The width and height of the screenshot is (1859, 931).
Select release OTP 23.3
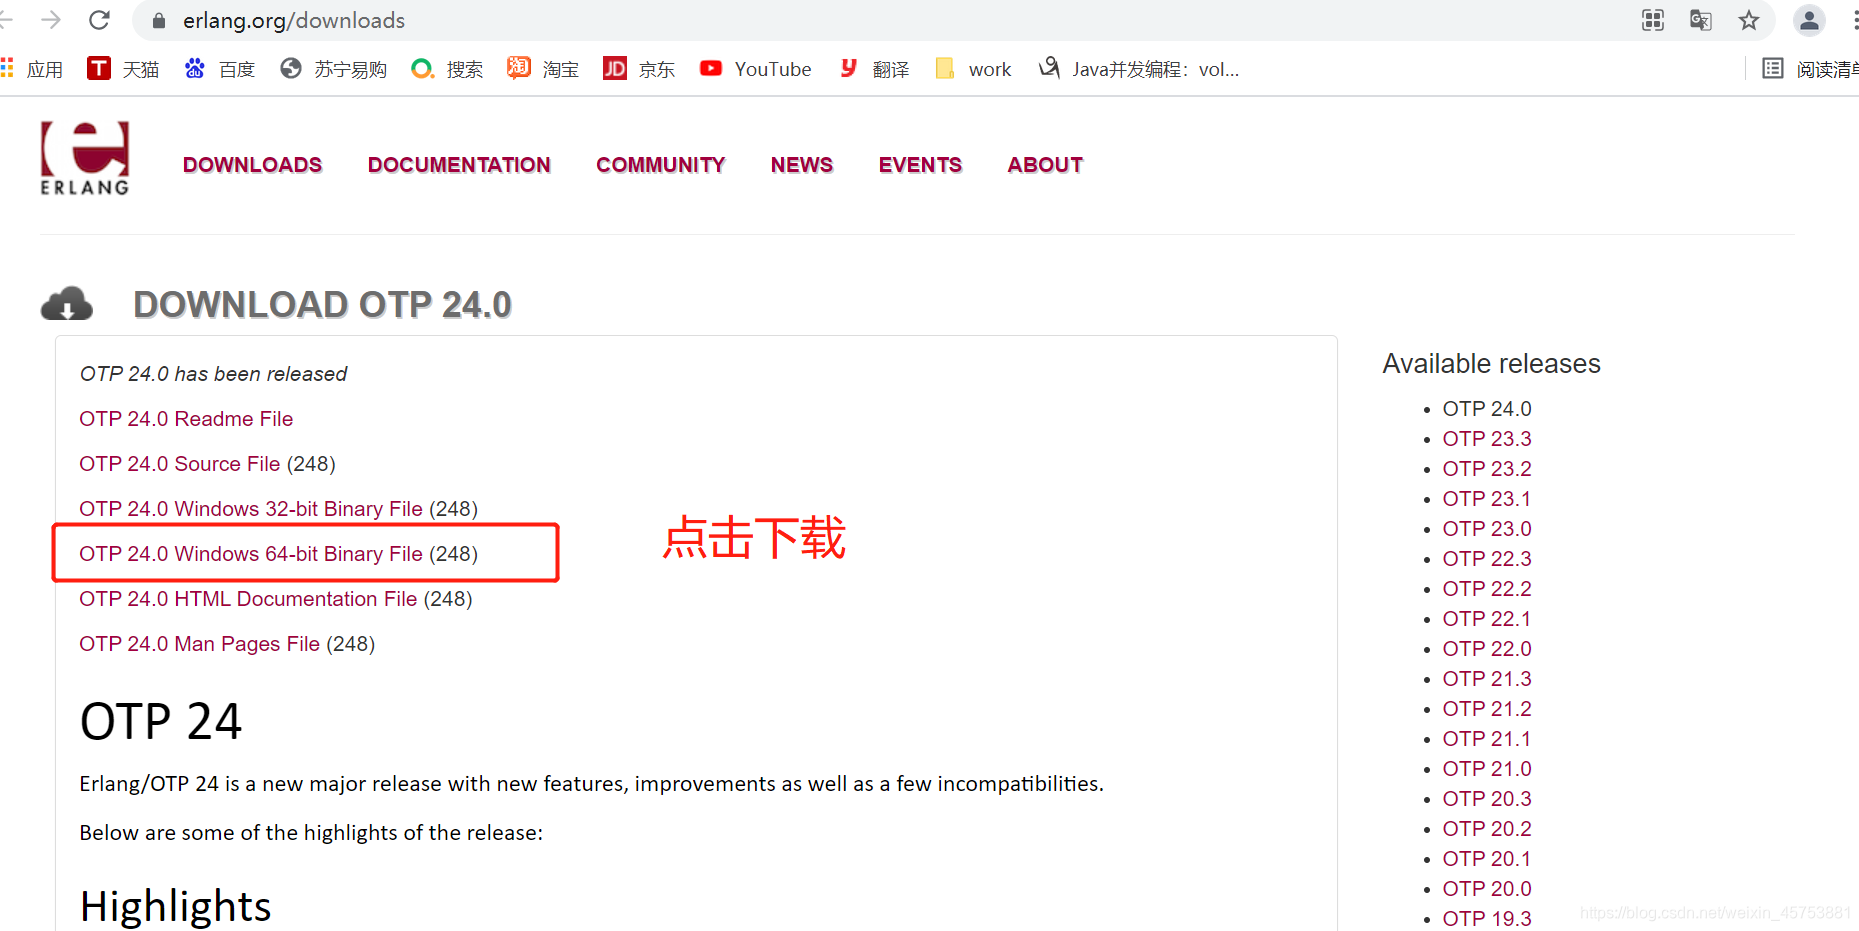click(x=1487, y=439)
